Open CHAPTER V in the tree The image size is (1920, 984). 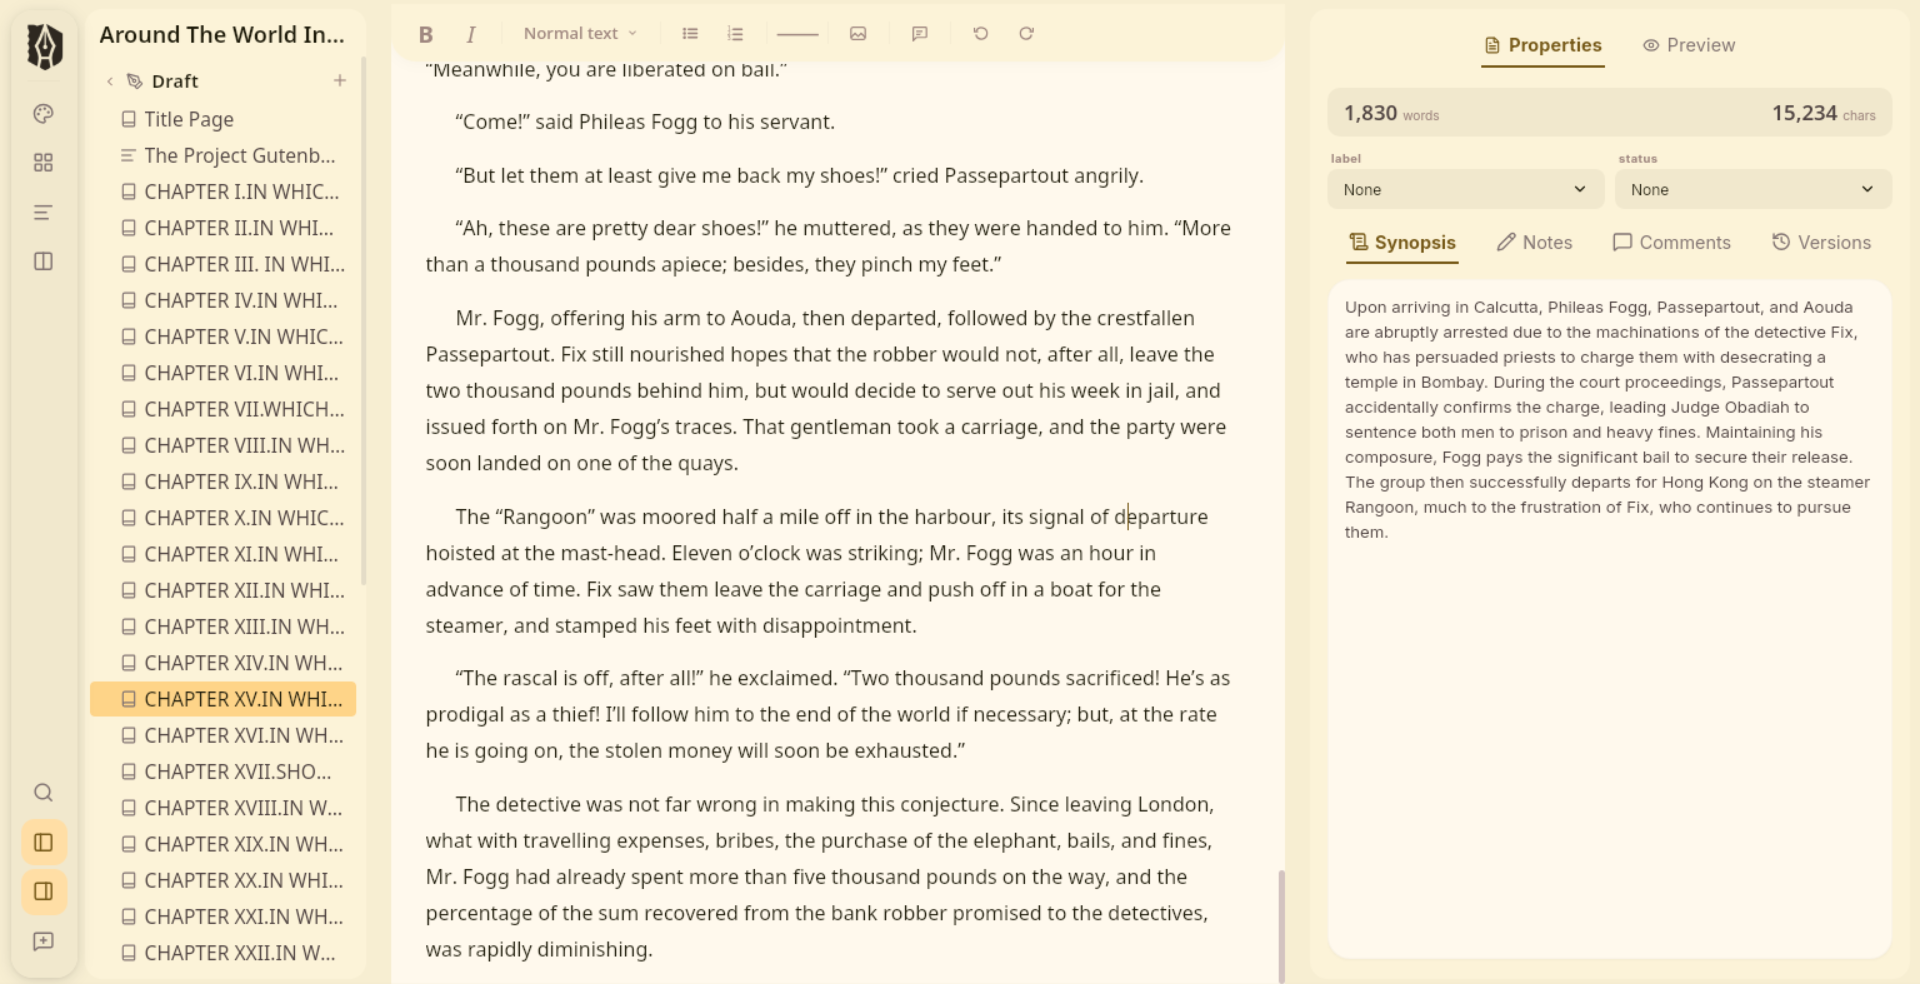pyautogui.click(x=223, y=337)
